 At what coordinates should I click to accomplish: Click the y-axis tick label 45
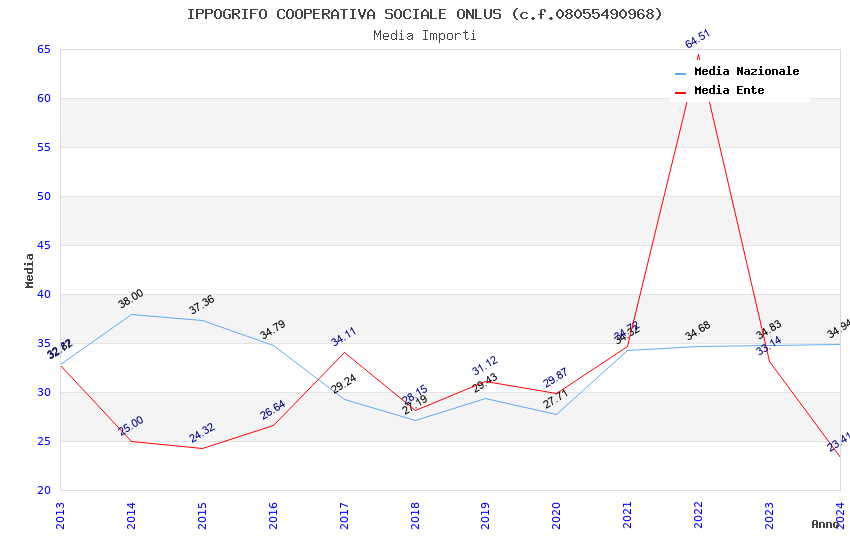tap(44, 245)
